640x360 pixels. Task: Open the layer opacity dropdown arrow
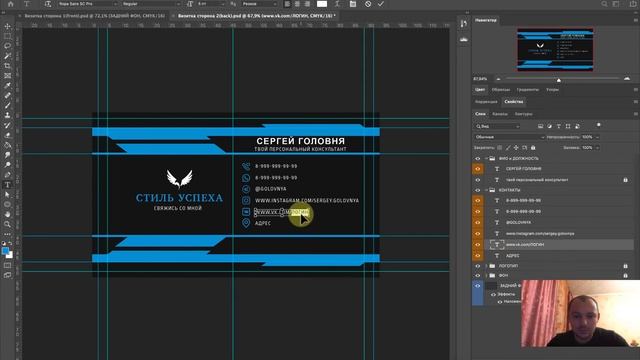[597, 137]
